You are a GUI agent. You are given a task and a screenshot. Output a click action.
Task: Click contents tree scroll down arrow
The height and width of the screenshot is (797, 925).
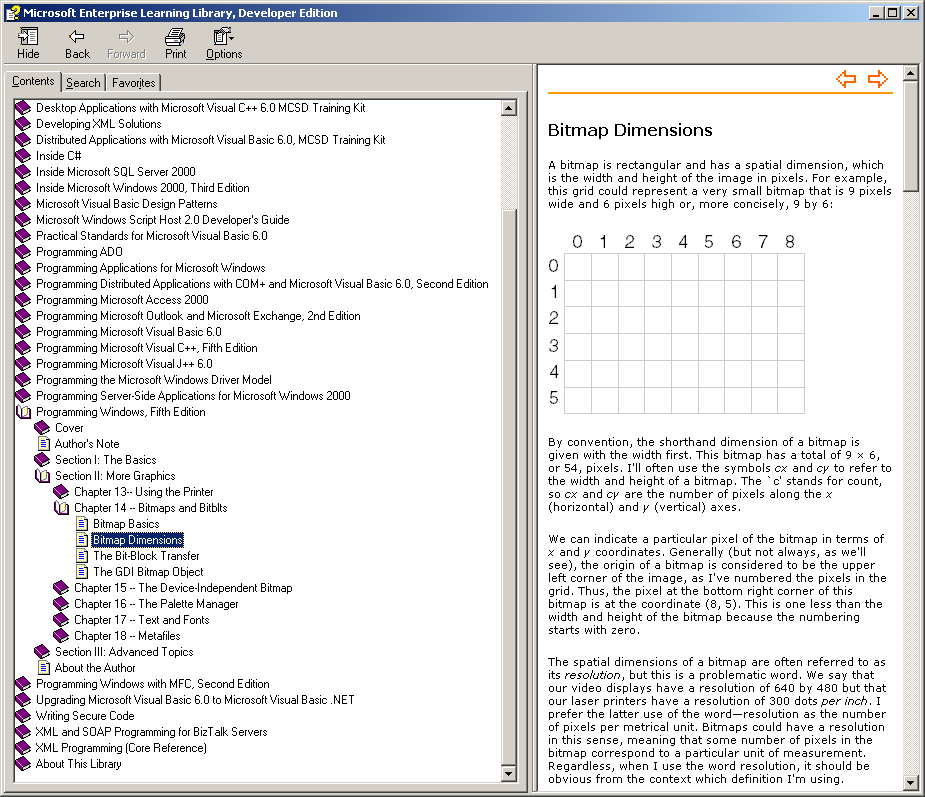coord(509,773)
